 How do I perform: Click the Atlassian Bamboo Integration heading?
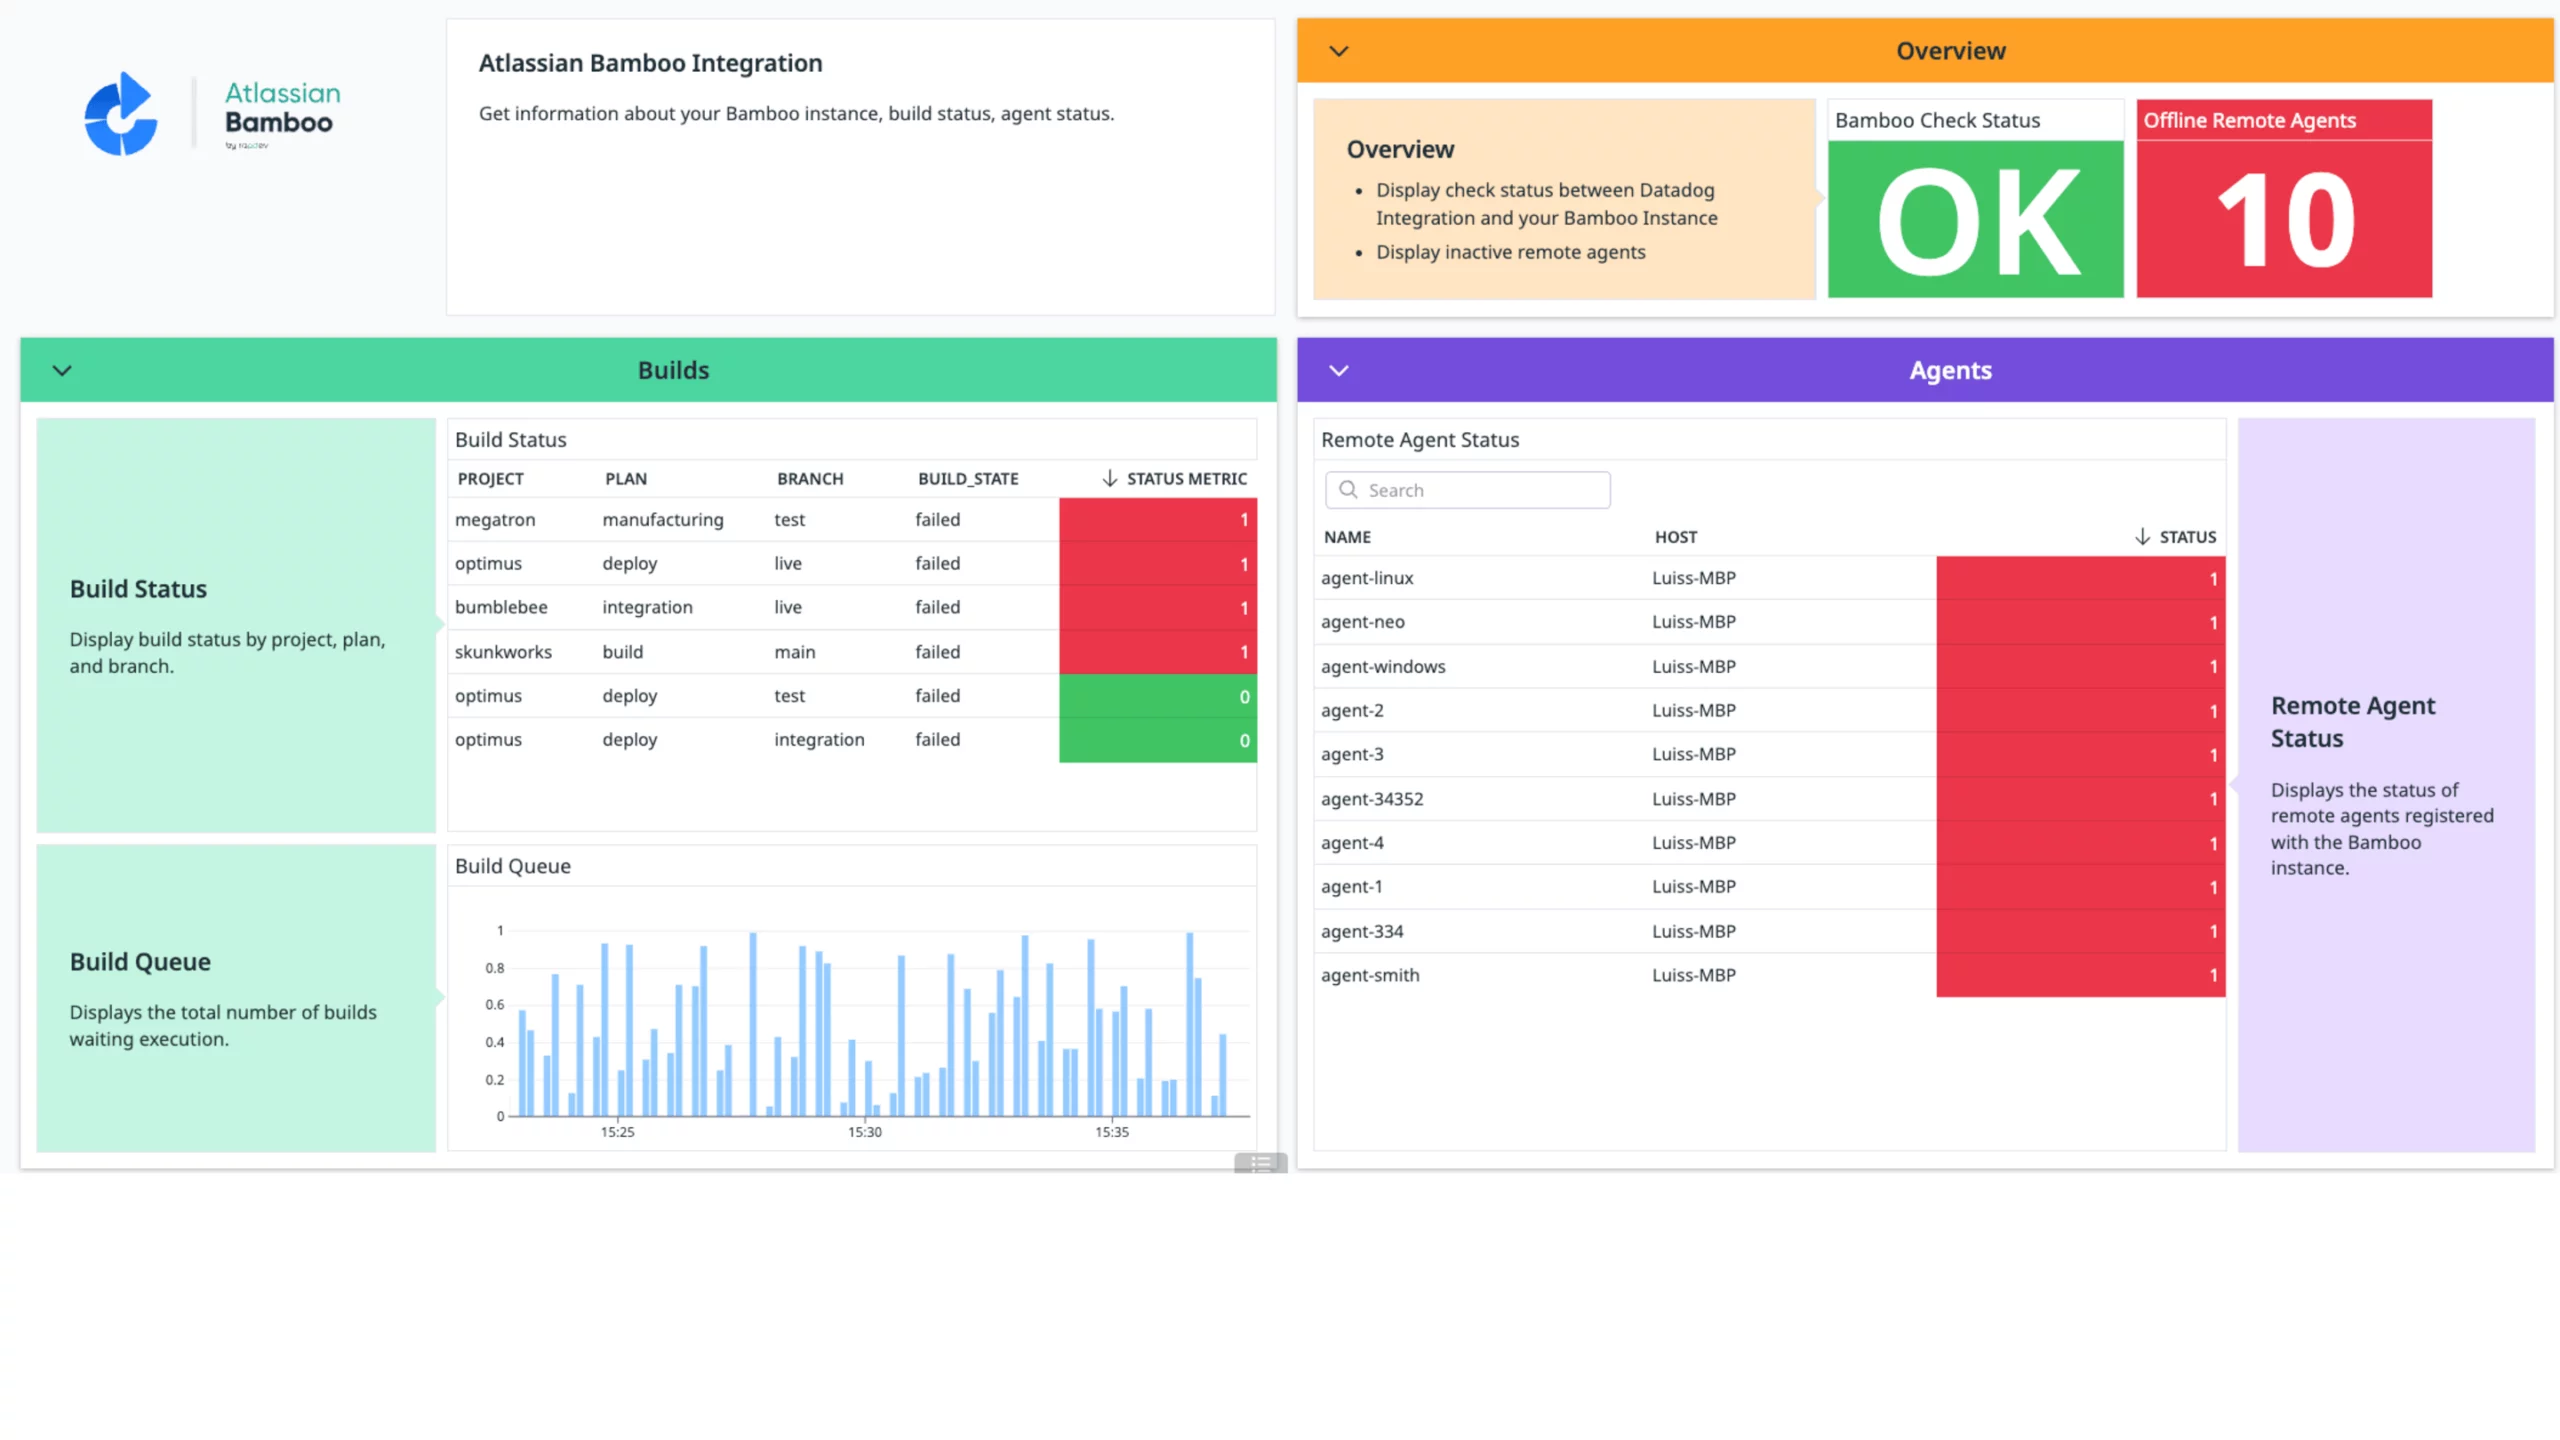click(650, 63)
